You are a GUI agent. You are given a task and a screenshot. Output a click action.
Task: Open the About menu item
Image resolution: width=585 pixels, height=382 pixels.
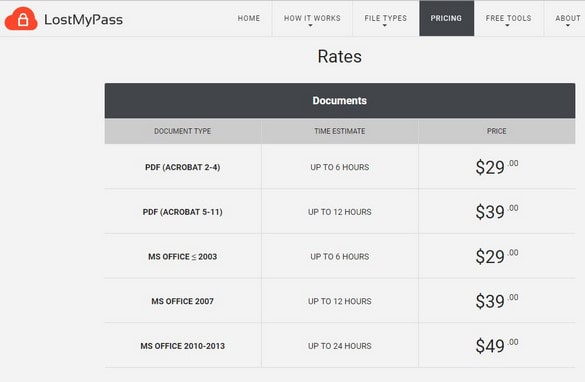[x=567, y=18]
